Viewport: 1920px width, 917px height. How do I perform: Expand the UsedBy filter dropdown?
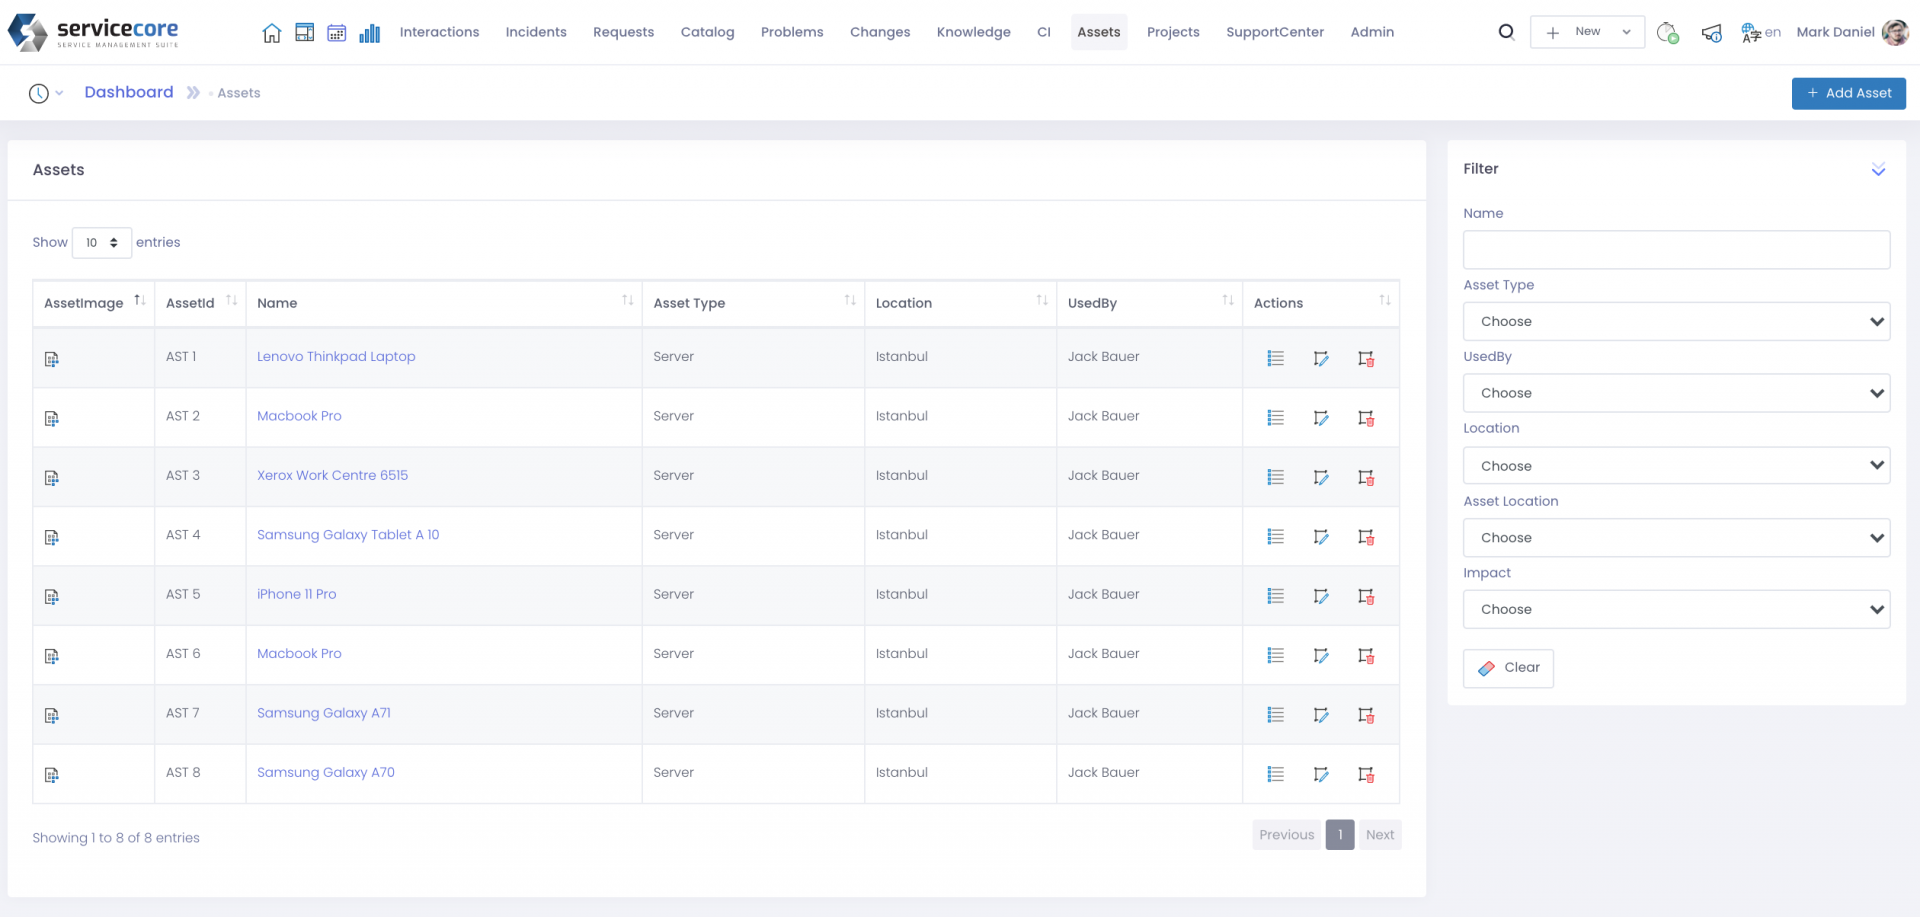pos(1676,393)
